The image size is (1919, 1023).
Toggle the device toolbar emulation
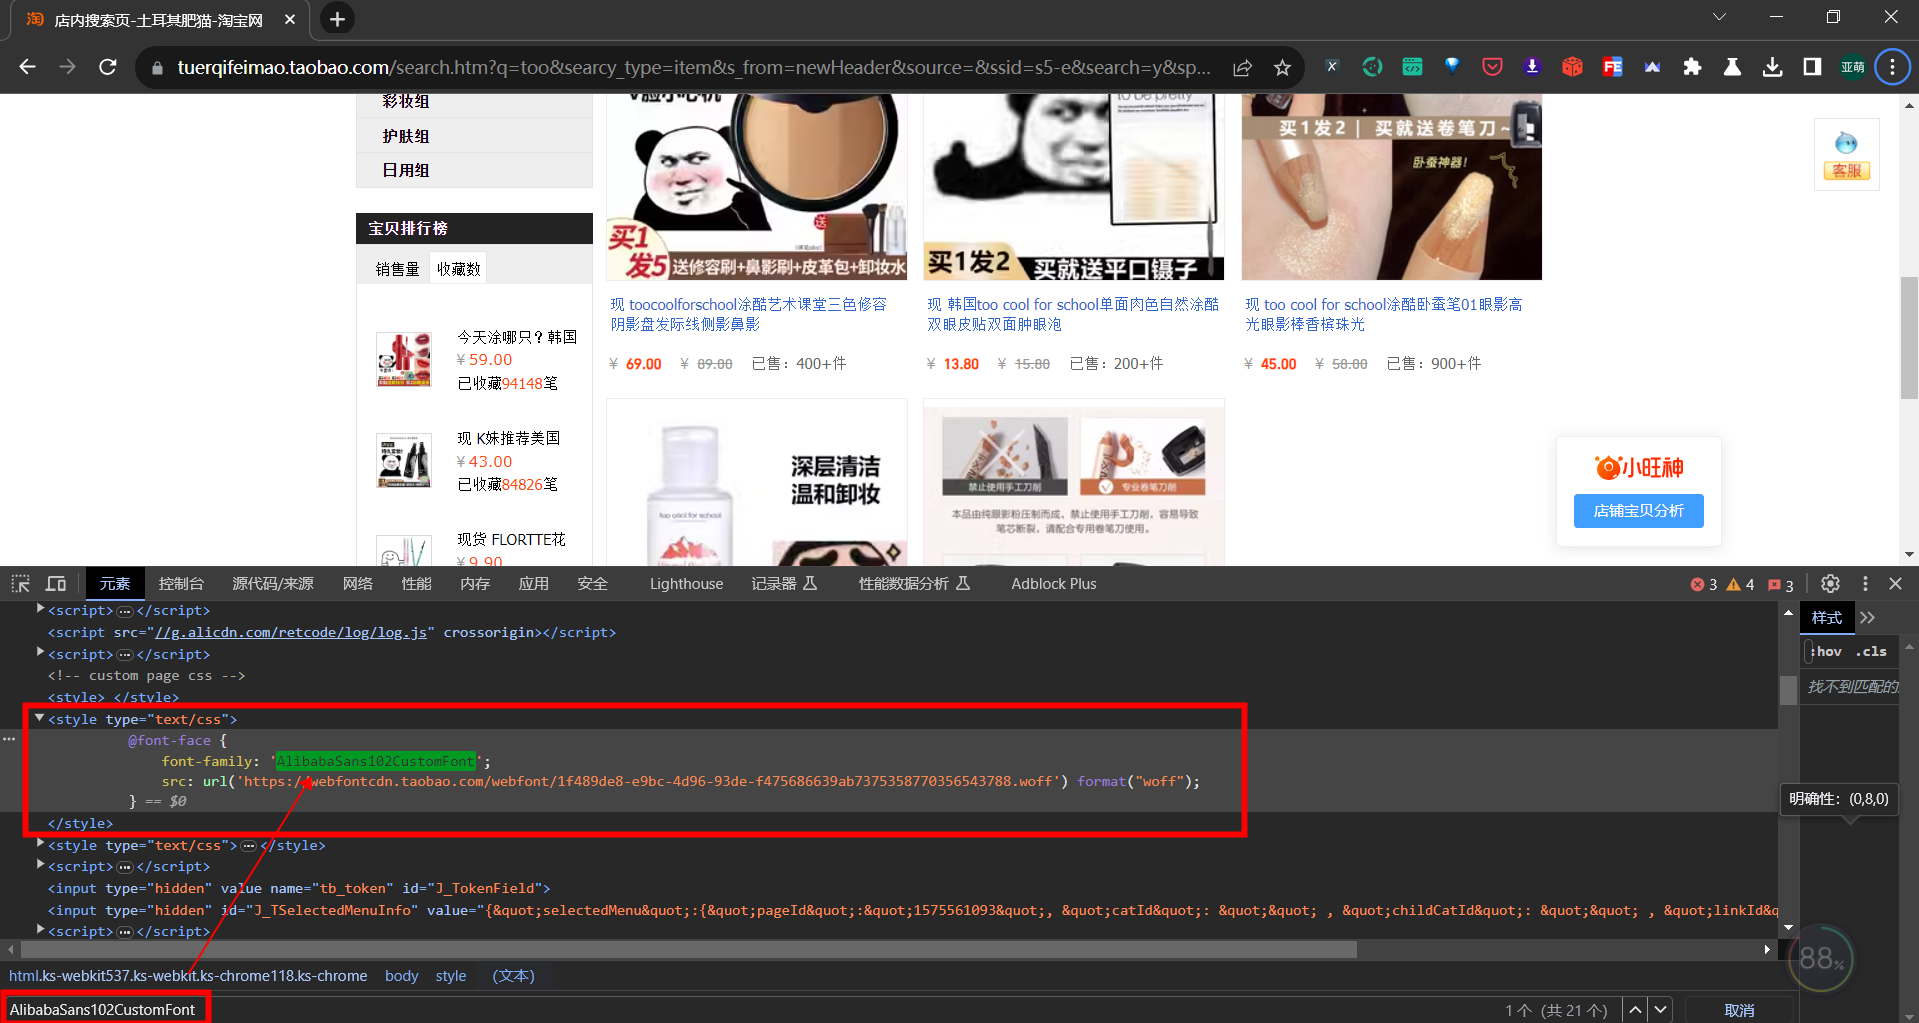pyautogui.click(x=56, y=583)
